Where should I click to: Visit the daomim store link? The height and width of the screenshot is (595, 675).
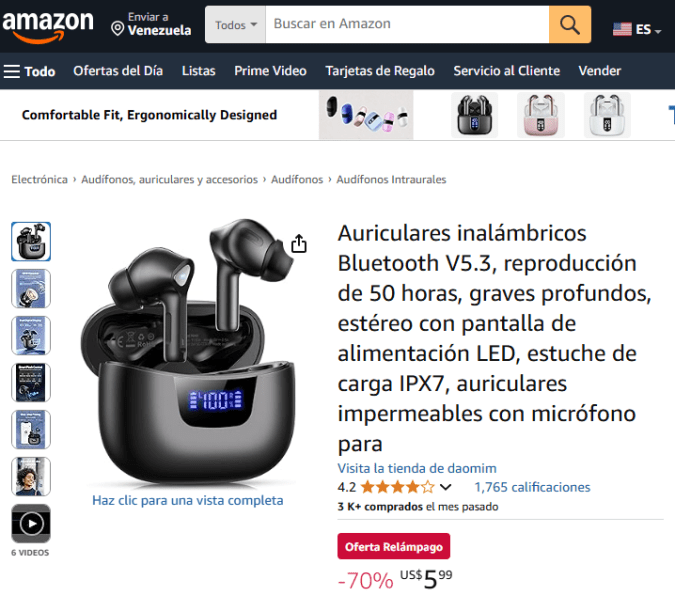click(417, 468)
